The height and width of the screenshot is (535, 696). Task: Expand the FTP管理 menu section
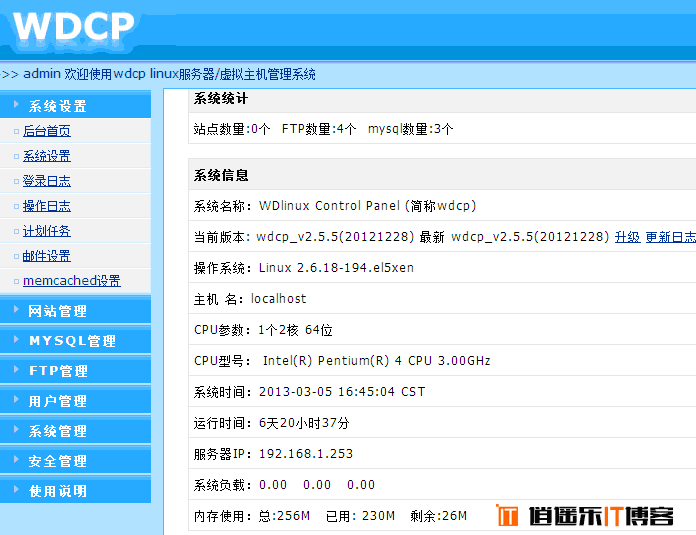[x=75, y=370]
